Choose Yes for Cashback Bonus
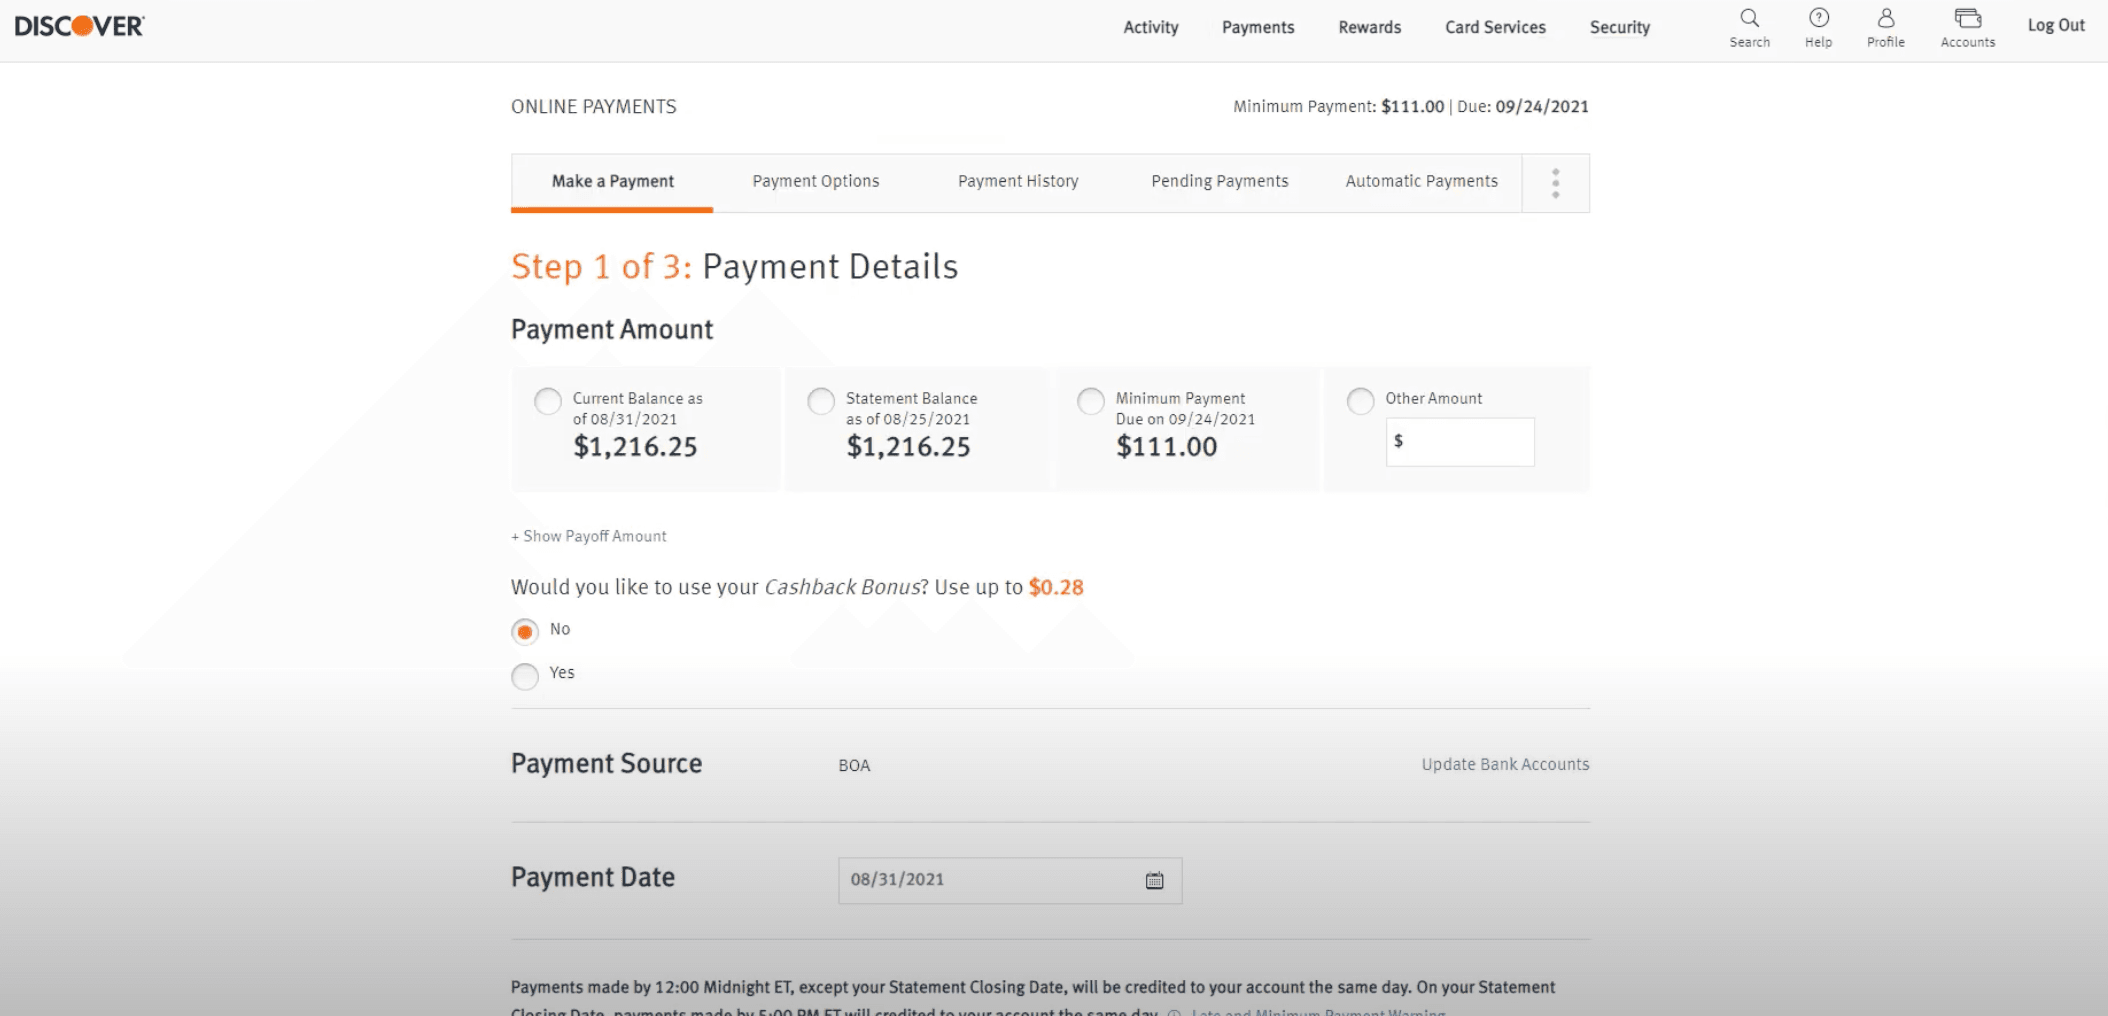2108x1016 pixels. coord(525,676)
